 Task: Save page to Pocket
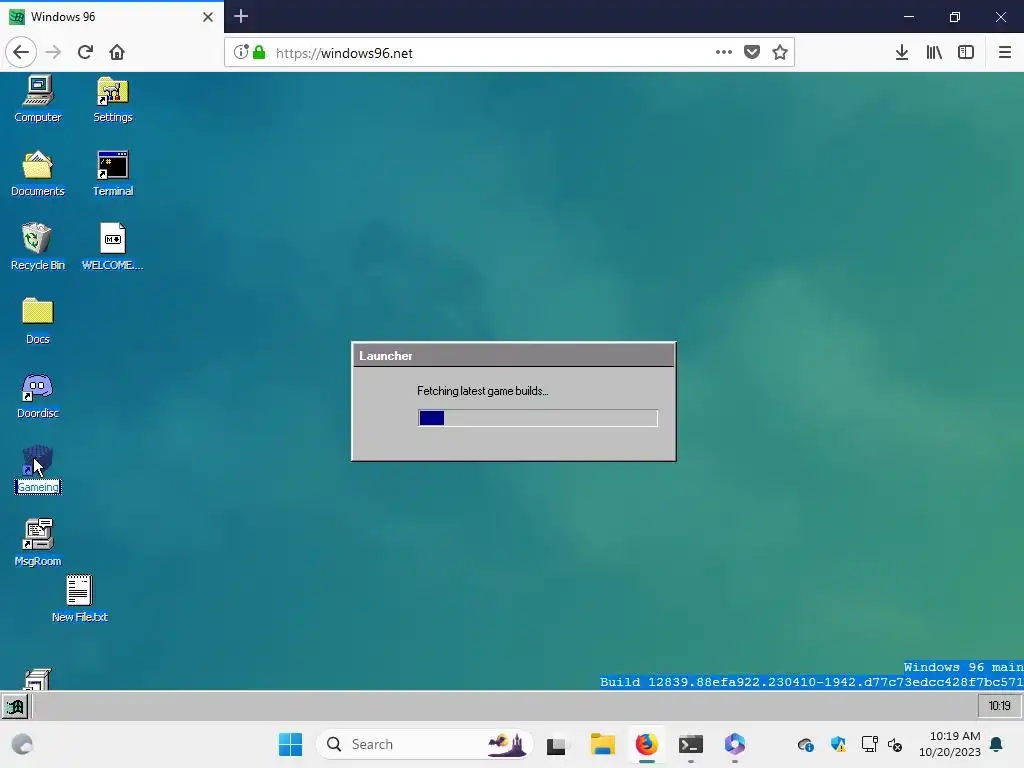click(752, 52)
